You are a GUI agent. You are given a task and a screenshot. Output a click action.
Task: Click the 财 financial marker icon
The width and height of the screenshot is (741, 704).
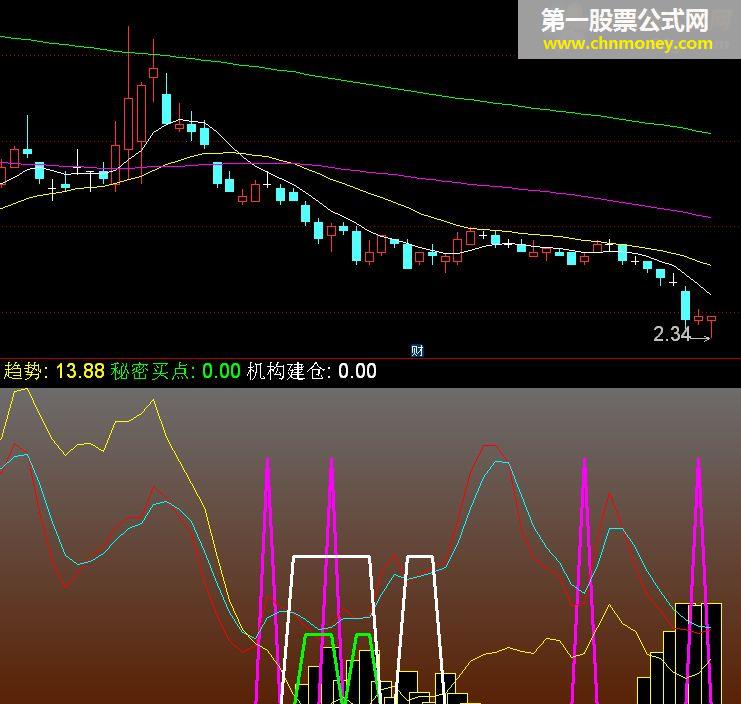417,351
